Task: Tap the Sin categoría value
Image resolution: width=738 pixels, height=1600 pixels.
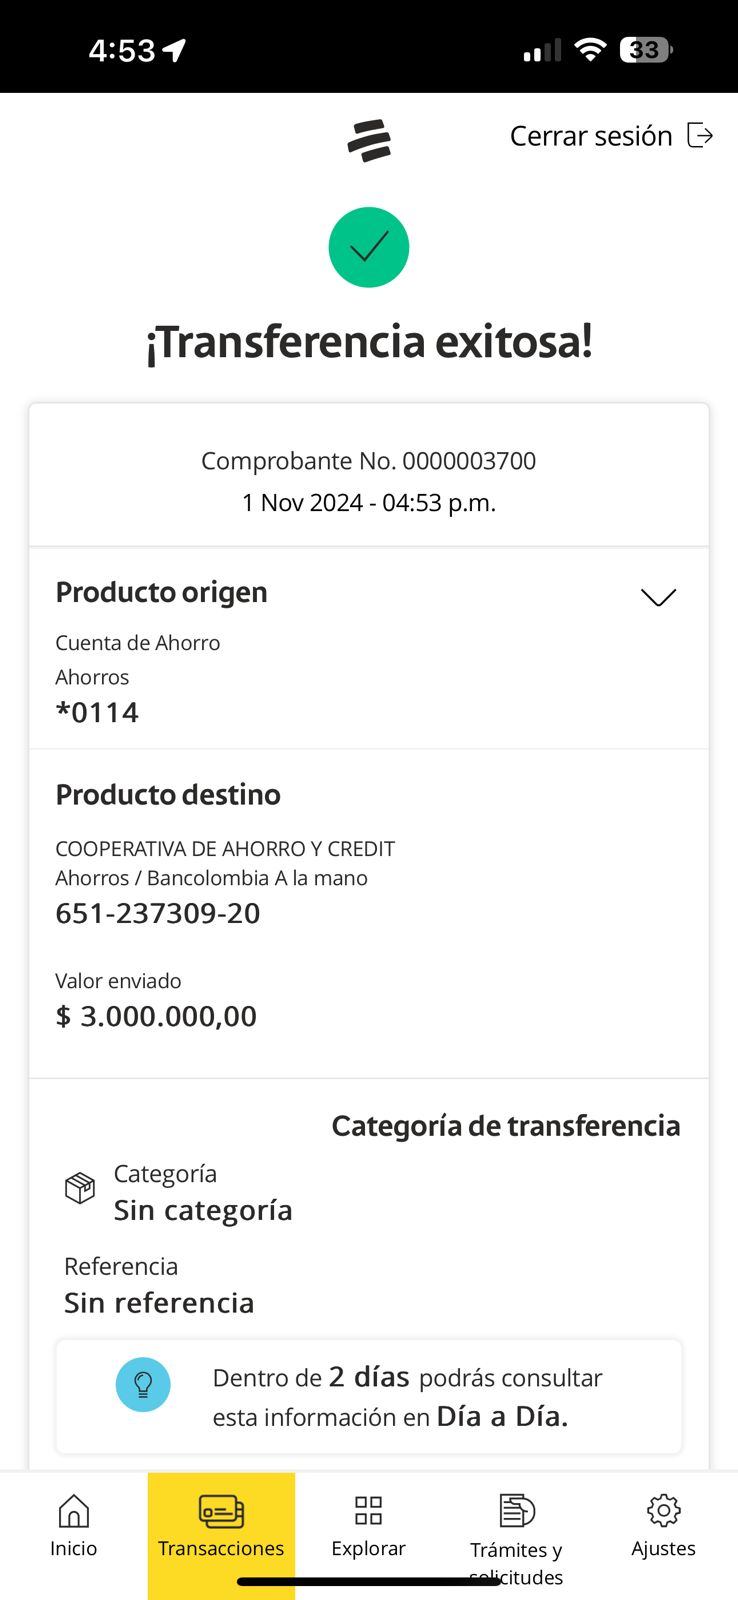Action: (x=203, y=1210)
